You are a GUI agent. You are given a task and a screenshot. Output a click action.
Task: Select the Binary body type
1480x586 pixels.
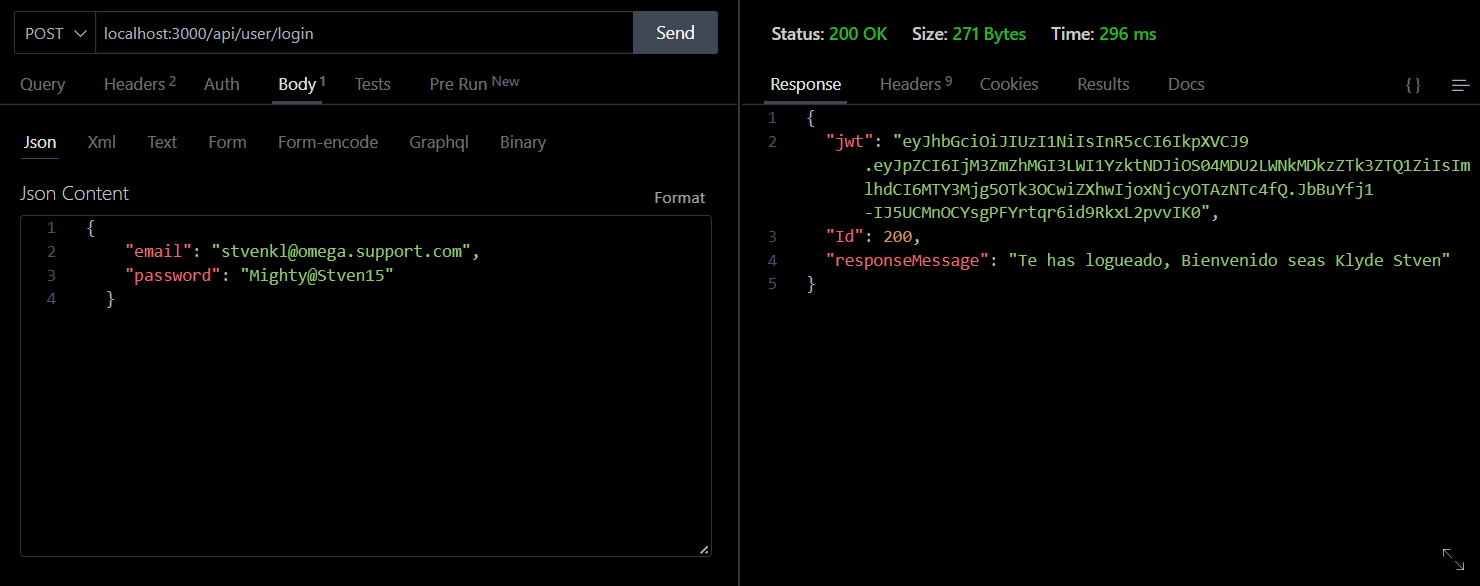(523, 142)
